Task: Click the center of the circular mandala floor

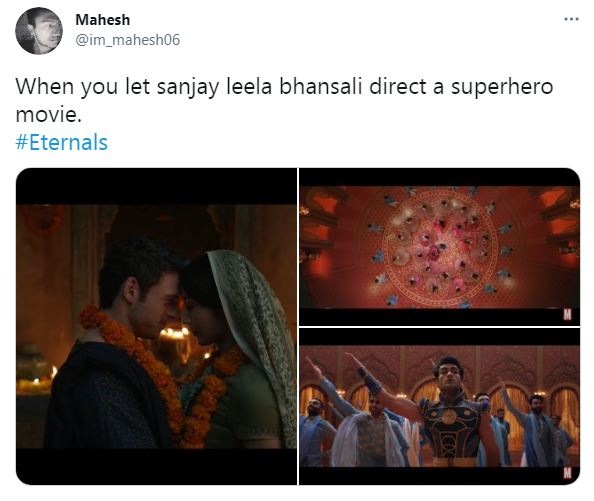Action: tap(439, 248)
